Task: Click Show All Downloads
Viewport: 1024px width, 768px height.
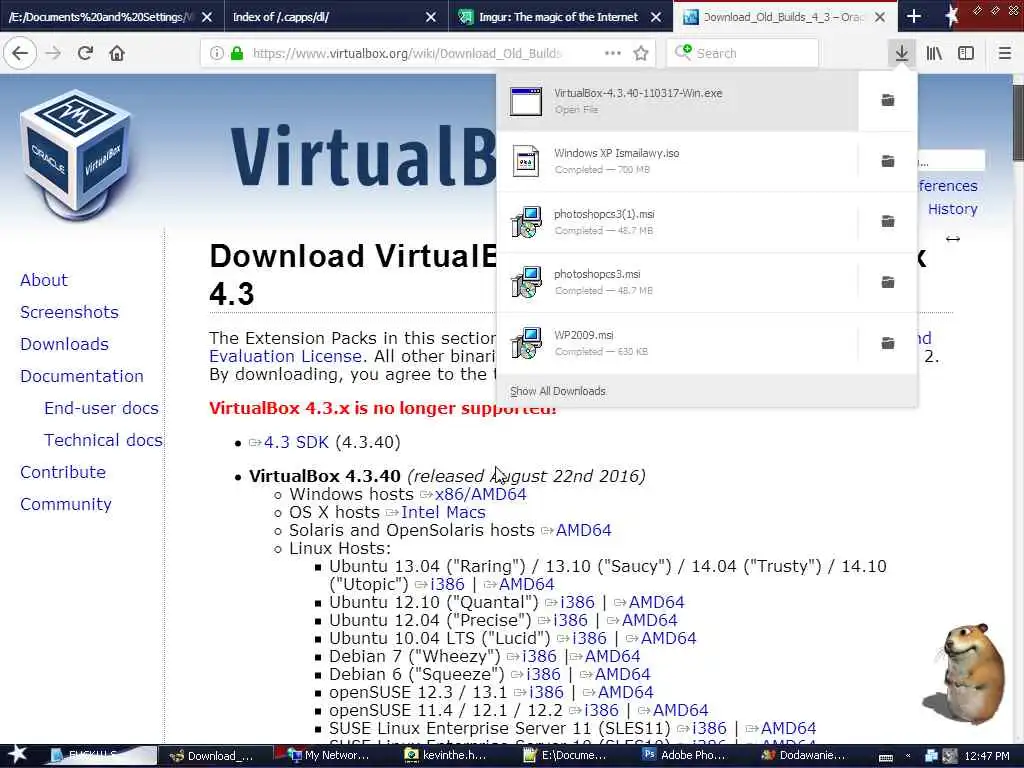Action: (558, 391)
